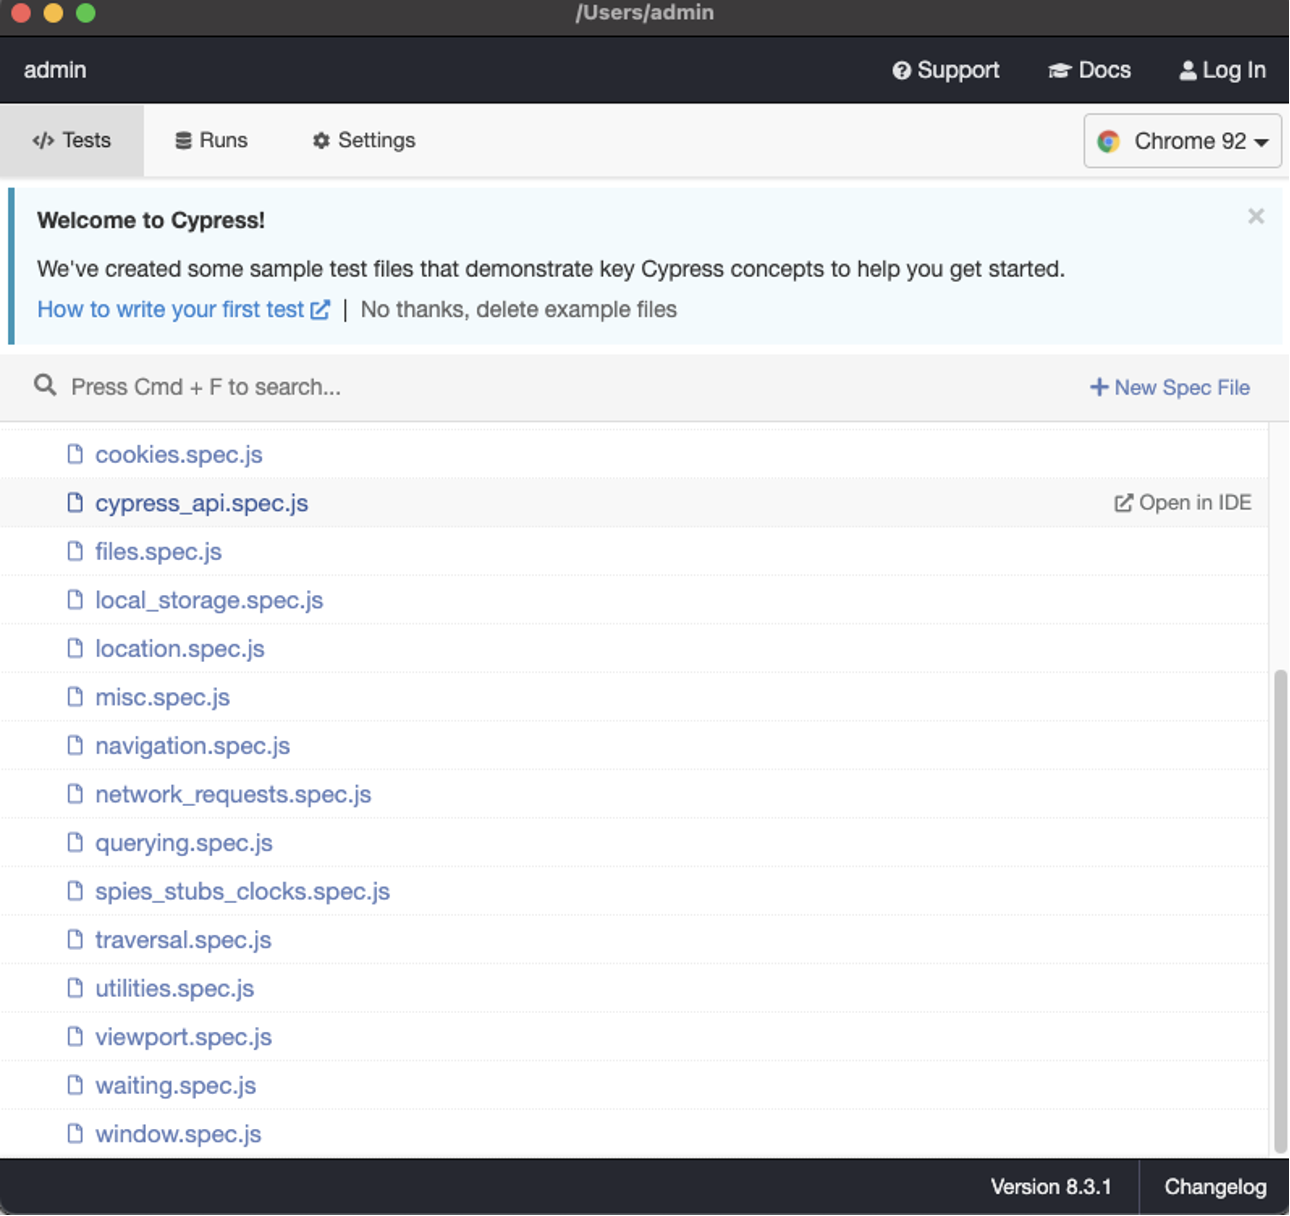Screen dimensions: 1290x1216
Task: Click Log In
Action: pyautogui.click(x=1222, y=70)
